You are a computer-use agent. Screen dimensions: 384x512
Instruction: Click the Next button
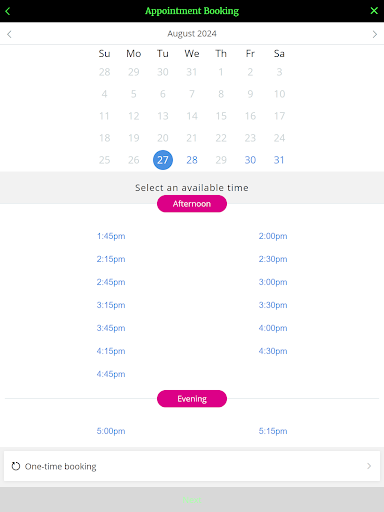coord(192,500)
